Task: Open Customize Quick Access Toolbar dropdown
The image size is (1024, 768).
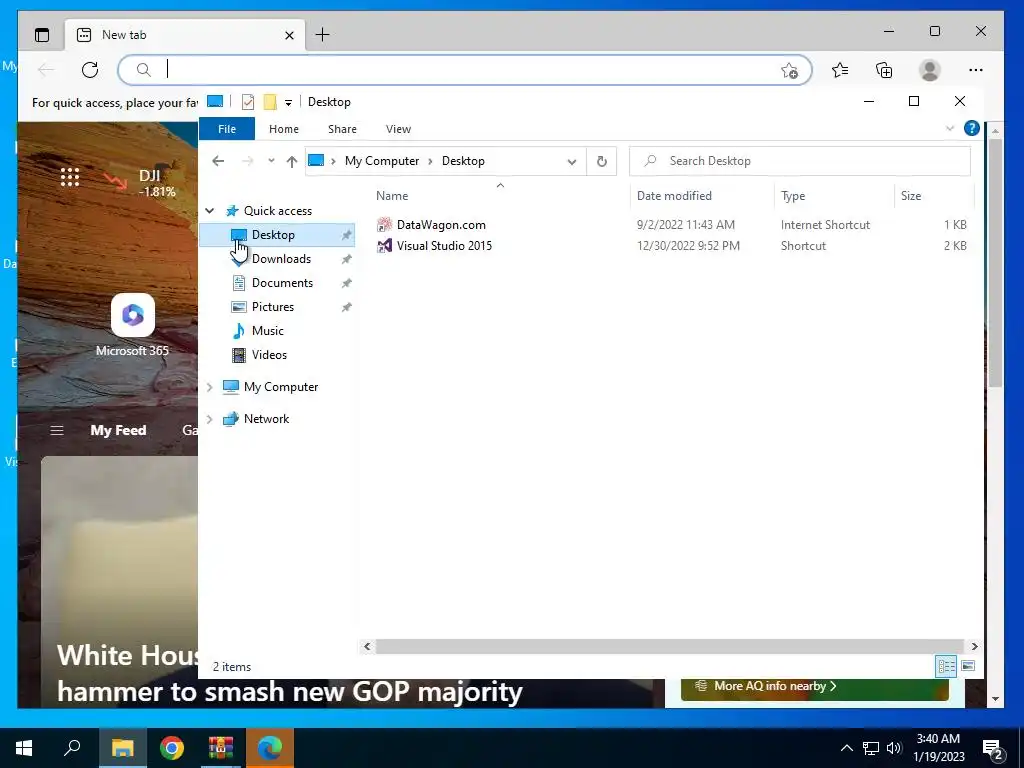Action: click(x=288, y=103)
